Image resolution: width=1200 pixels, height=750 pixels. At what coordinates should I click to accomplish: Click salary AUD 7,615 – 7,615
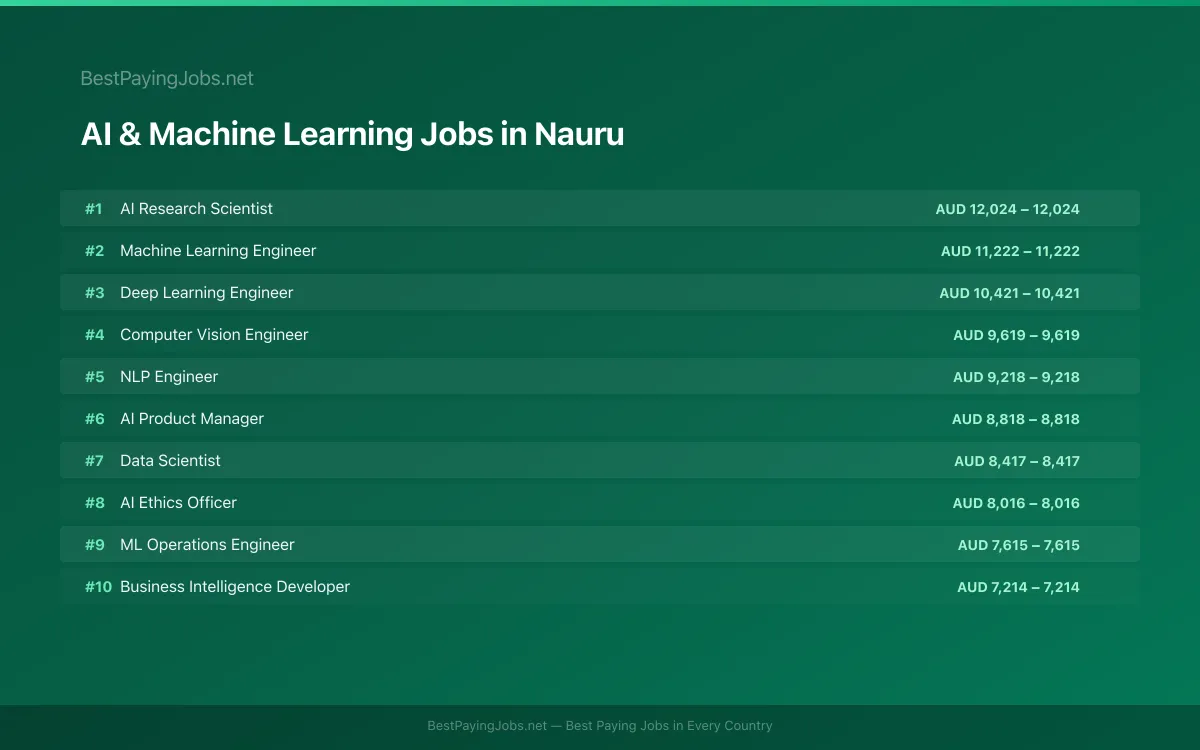tap(1019, 545)
